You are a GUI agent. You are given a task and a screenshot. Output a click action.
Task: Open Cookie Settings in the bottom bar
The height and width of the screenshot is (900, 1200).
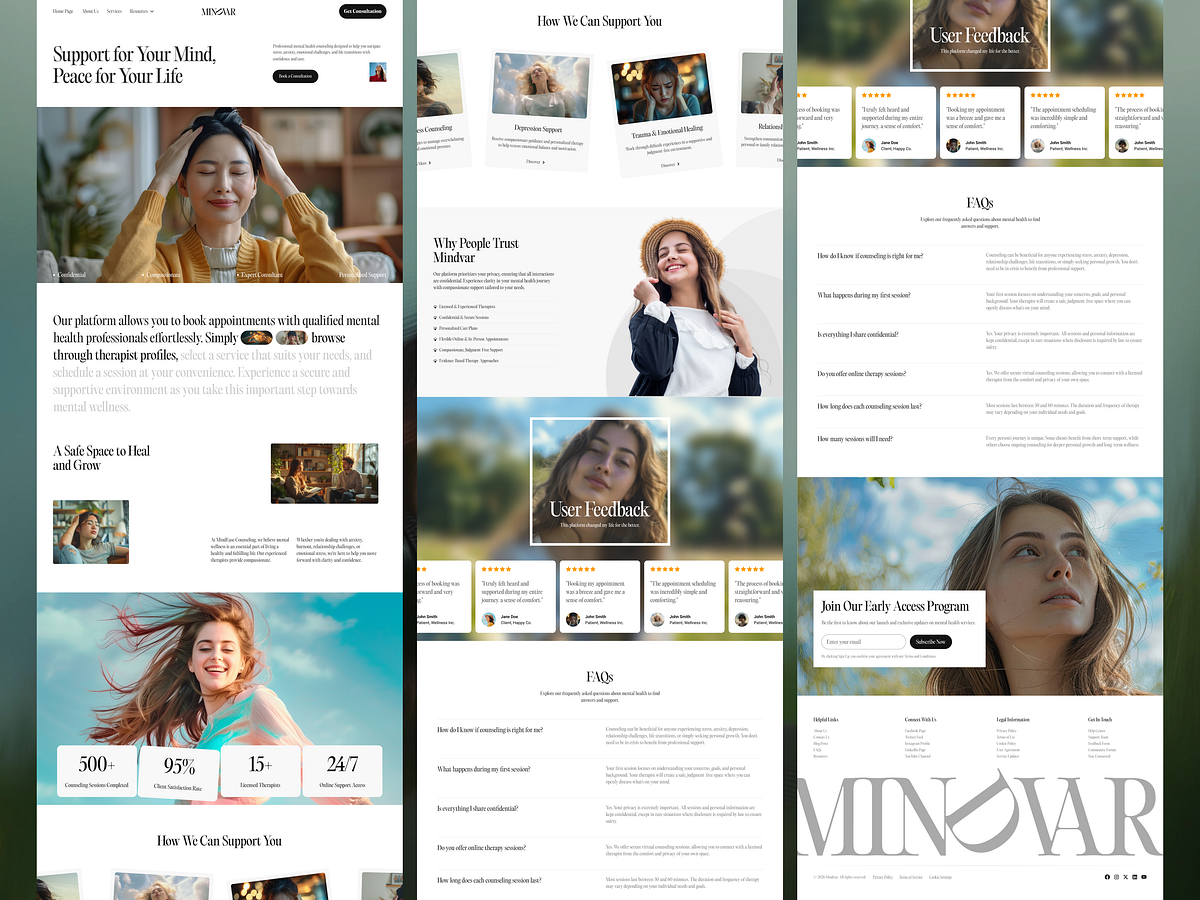click(x=940, y=877)
